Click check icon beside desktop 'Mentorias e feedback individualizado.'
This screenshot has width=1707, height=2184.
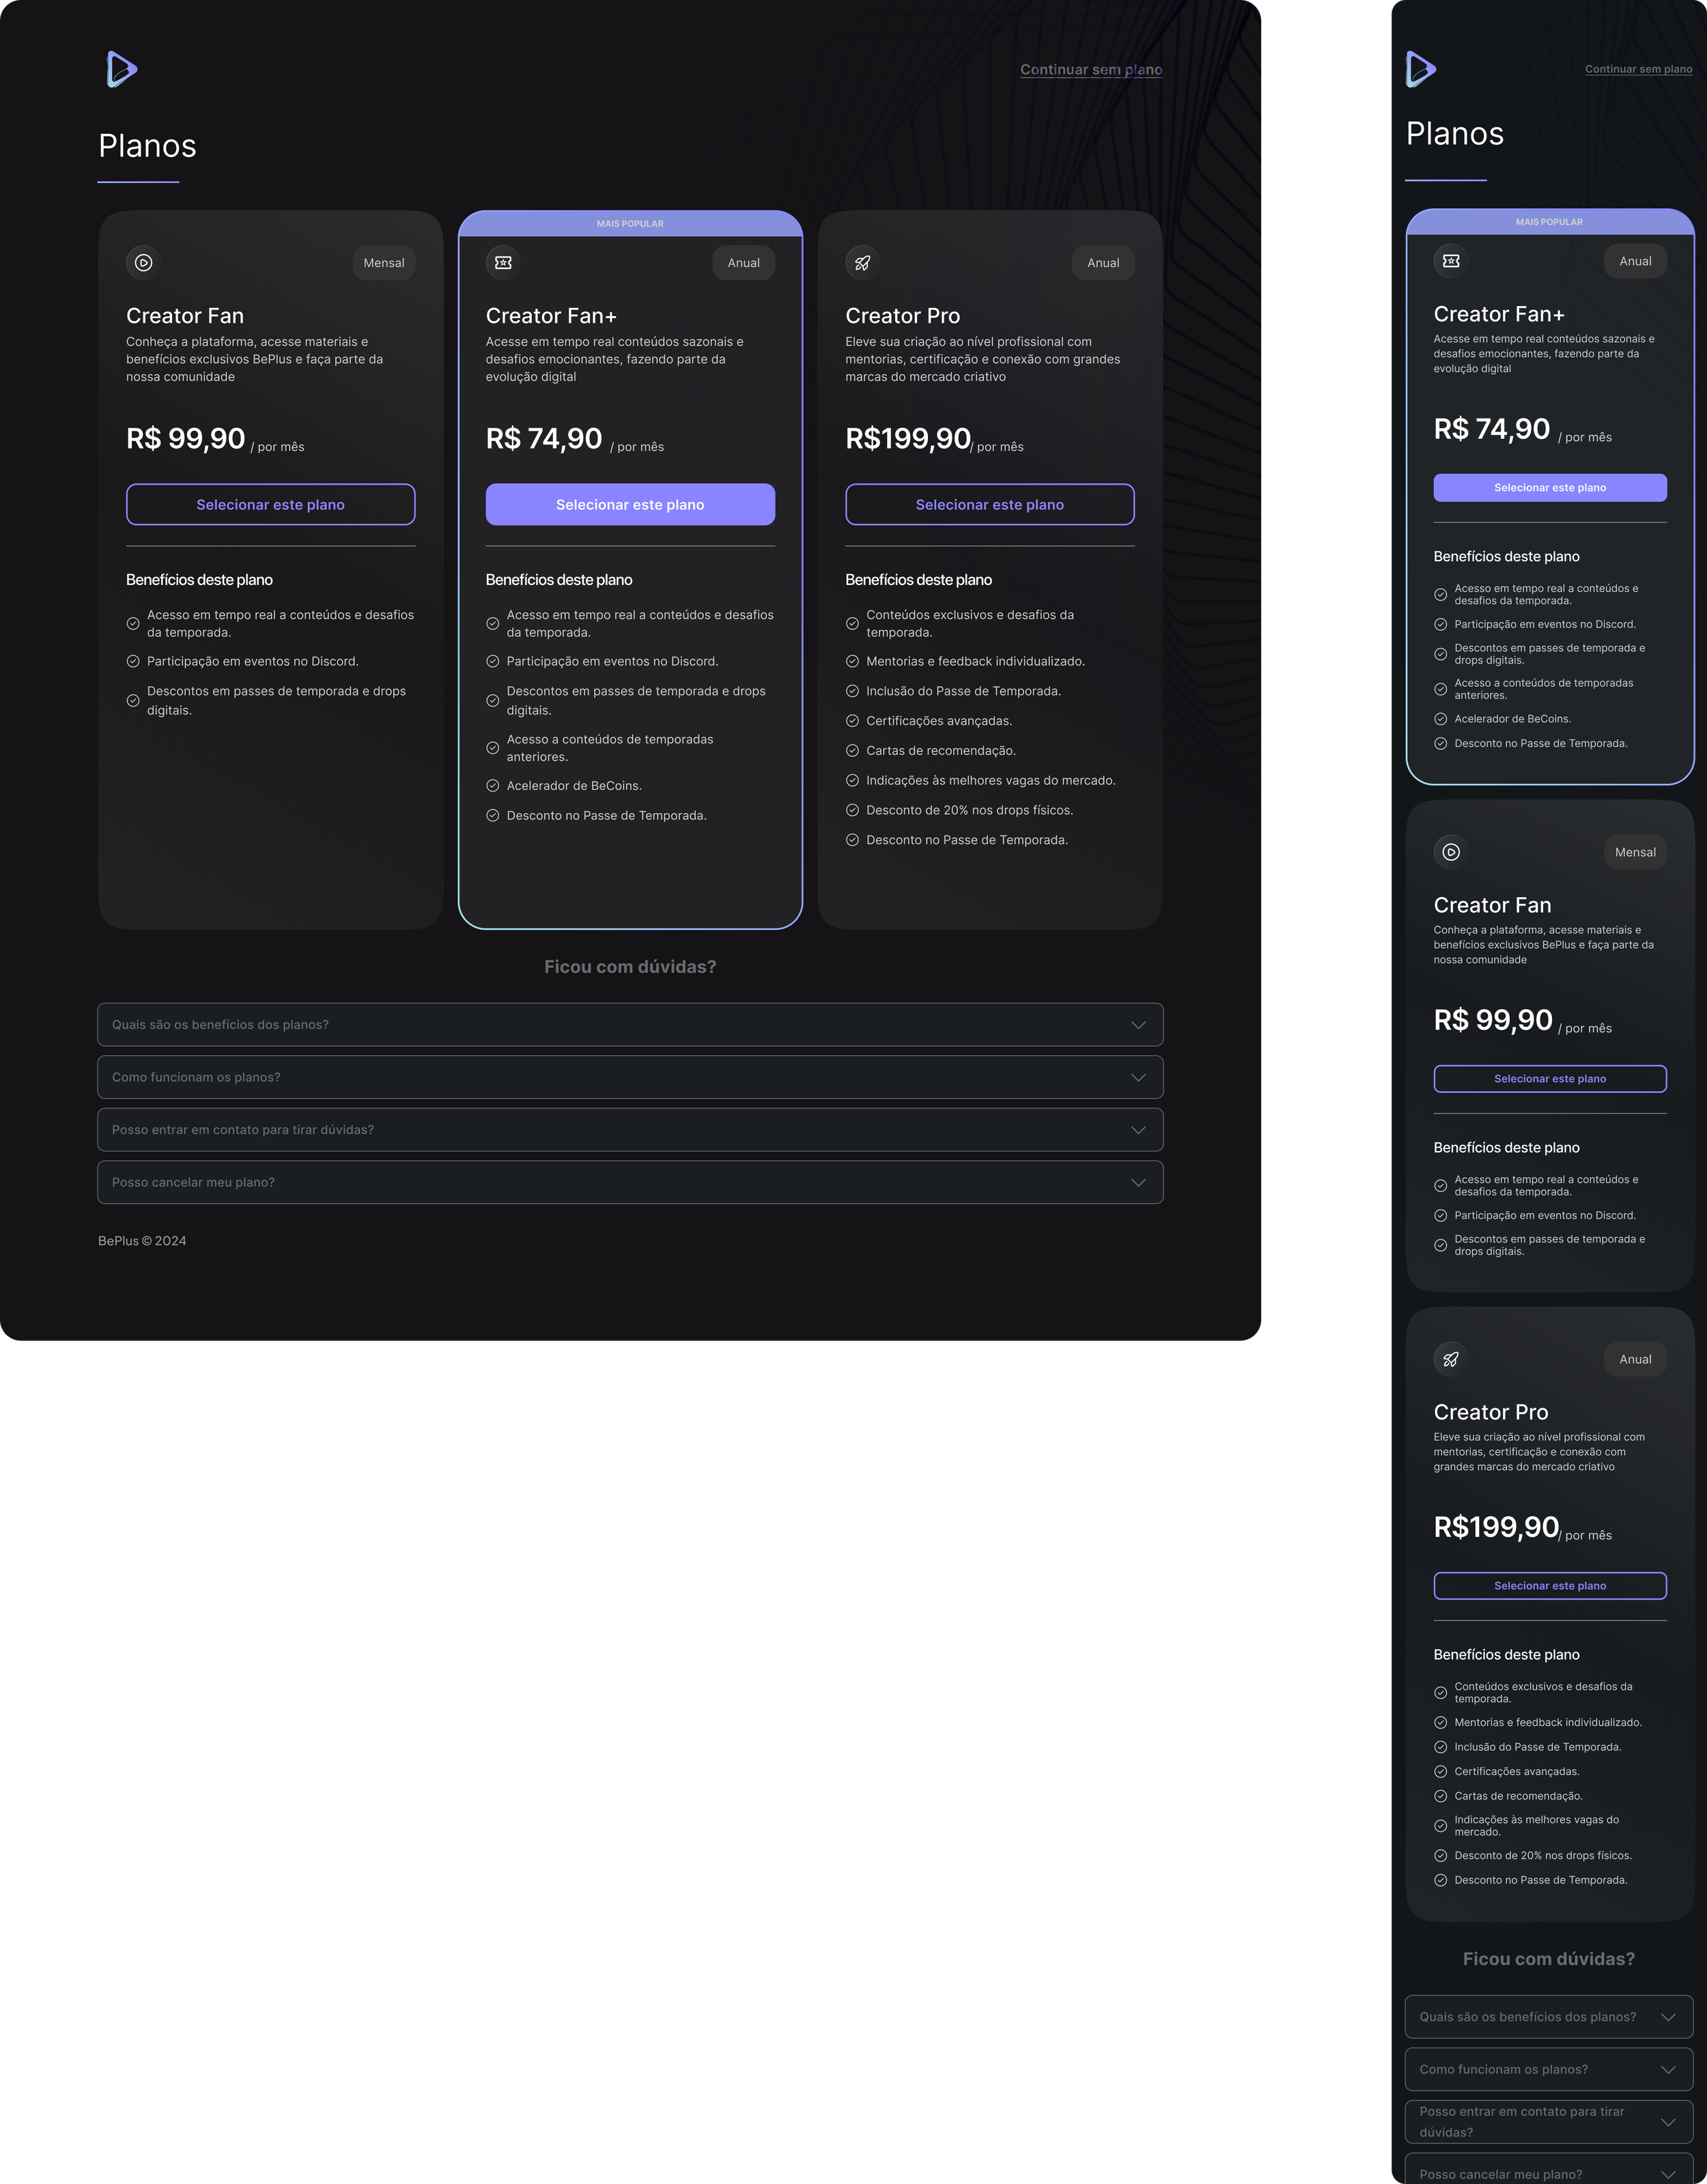[852, 661]
